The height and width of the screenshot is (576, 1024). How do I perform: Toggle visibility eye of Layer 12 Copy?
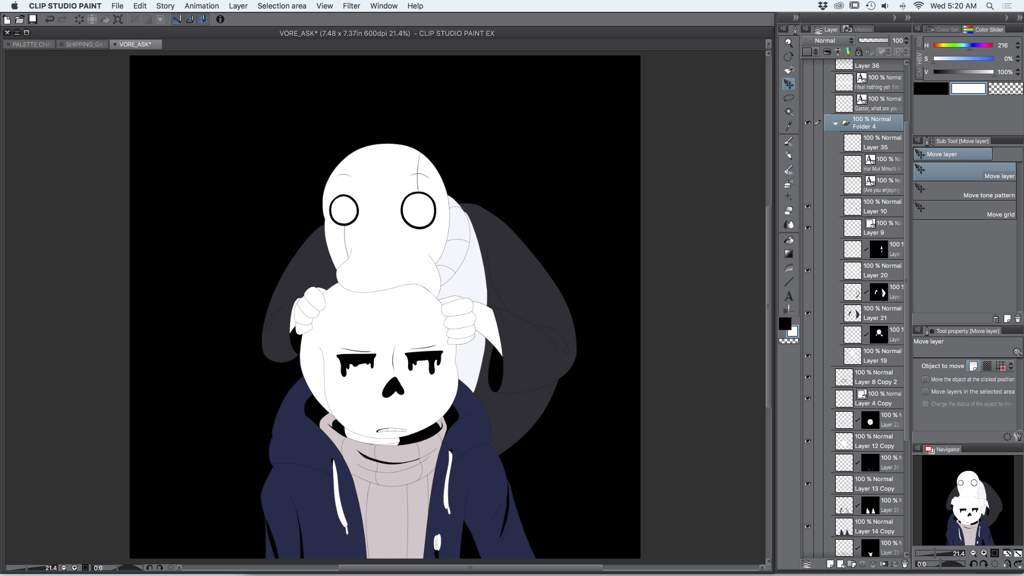click(x=808, y=441)
